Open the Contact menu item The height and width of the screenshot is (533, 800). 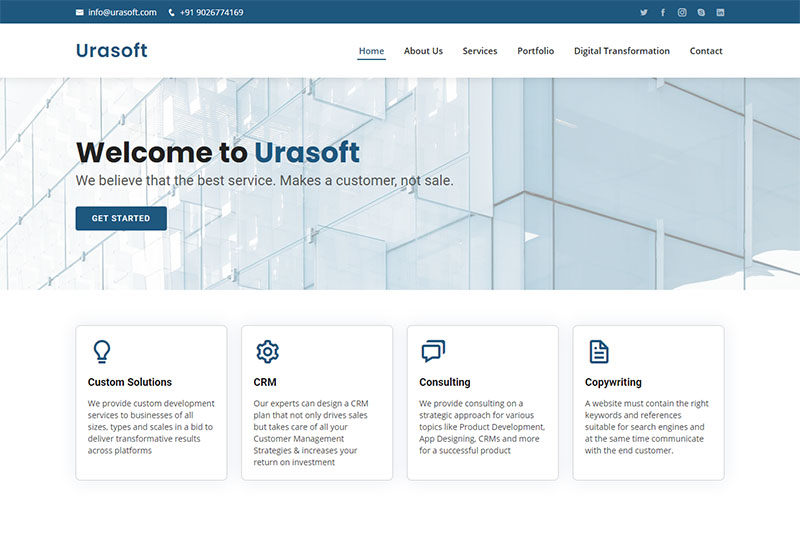click(706, 51)
